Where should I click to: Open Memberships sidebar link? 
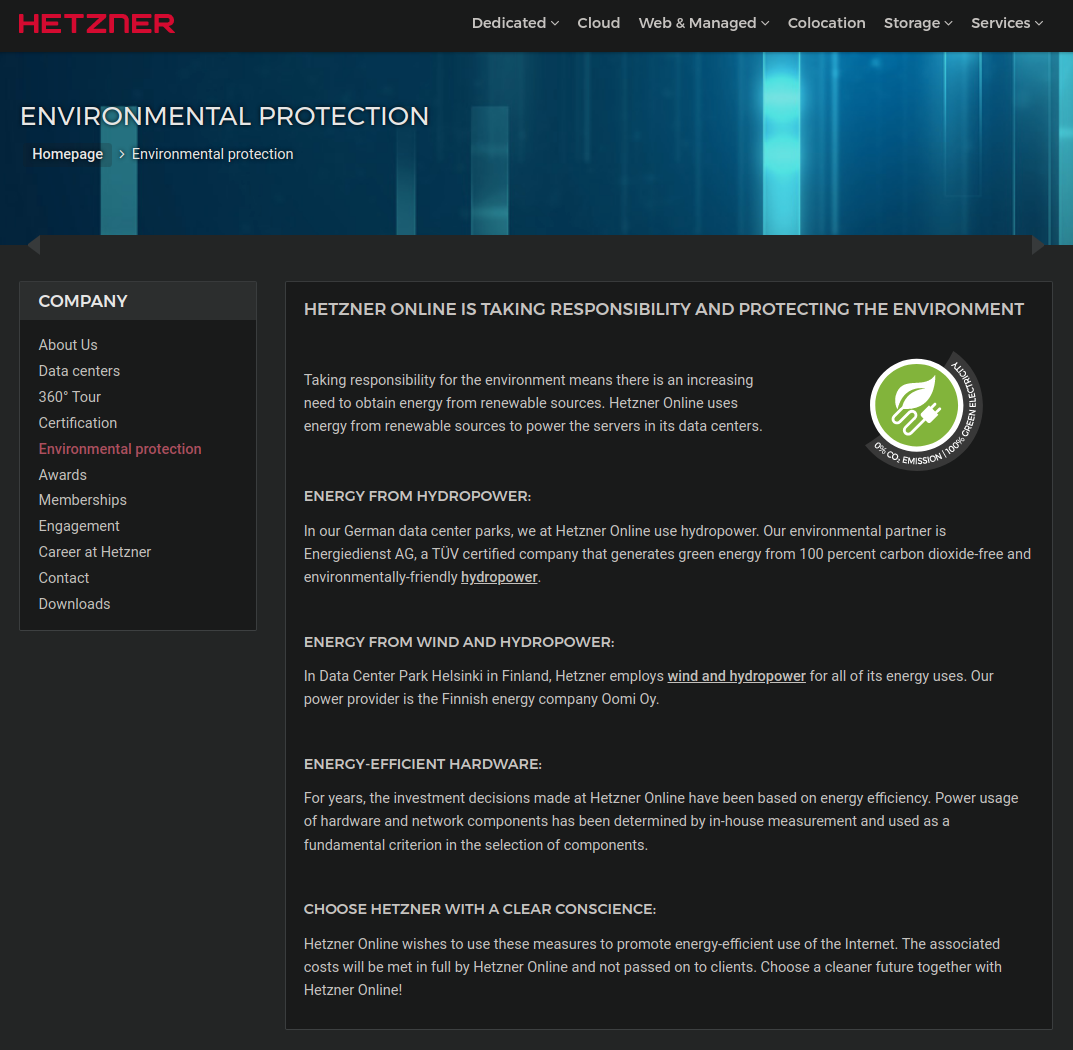pyautogui.click(x=83, y=500)
